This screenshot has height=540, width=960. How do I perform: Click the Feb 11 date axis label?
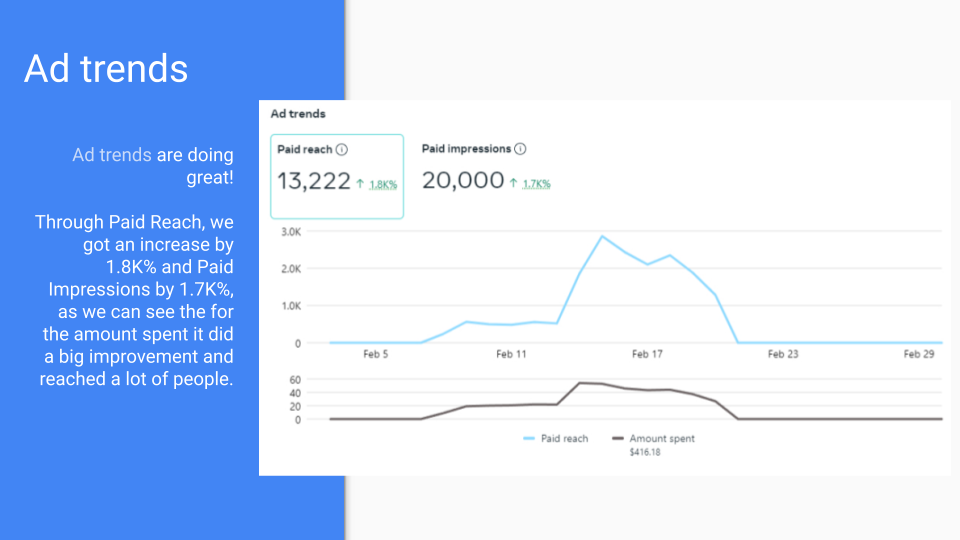(x=511, y=354)
